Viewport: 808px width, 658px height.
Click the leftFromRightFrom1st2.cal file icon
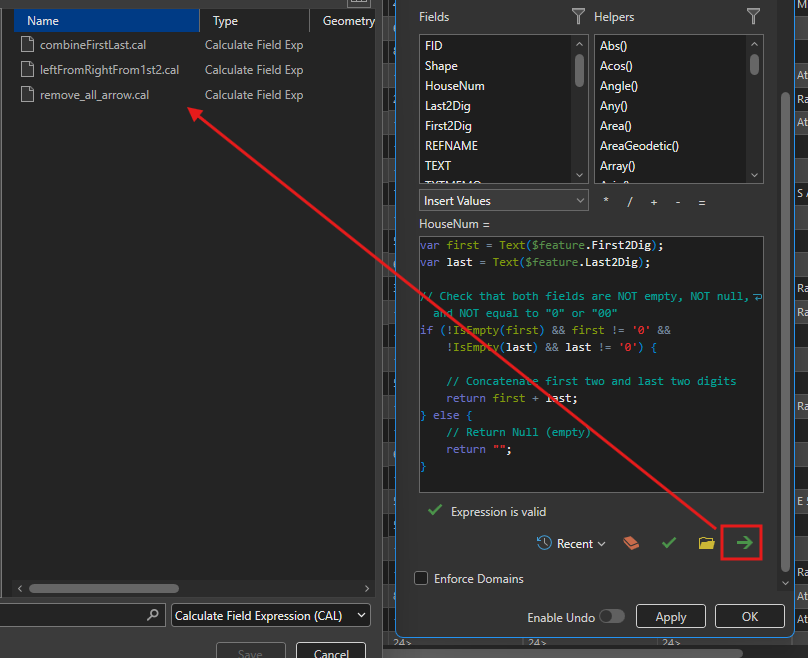coord(27,69)
